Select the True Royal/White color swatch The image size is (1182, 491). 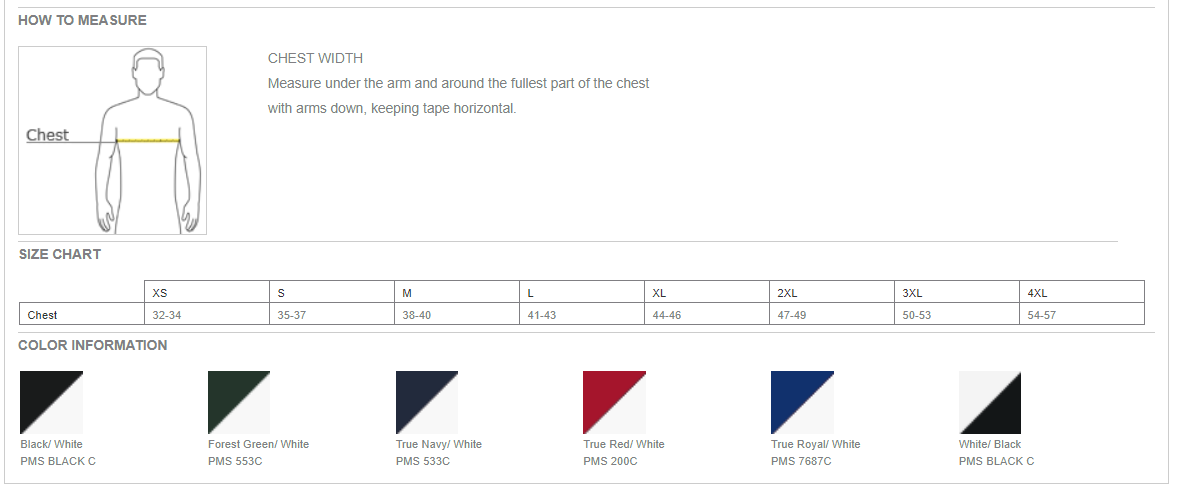click(802, 403)
